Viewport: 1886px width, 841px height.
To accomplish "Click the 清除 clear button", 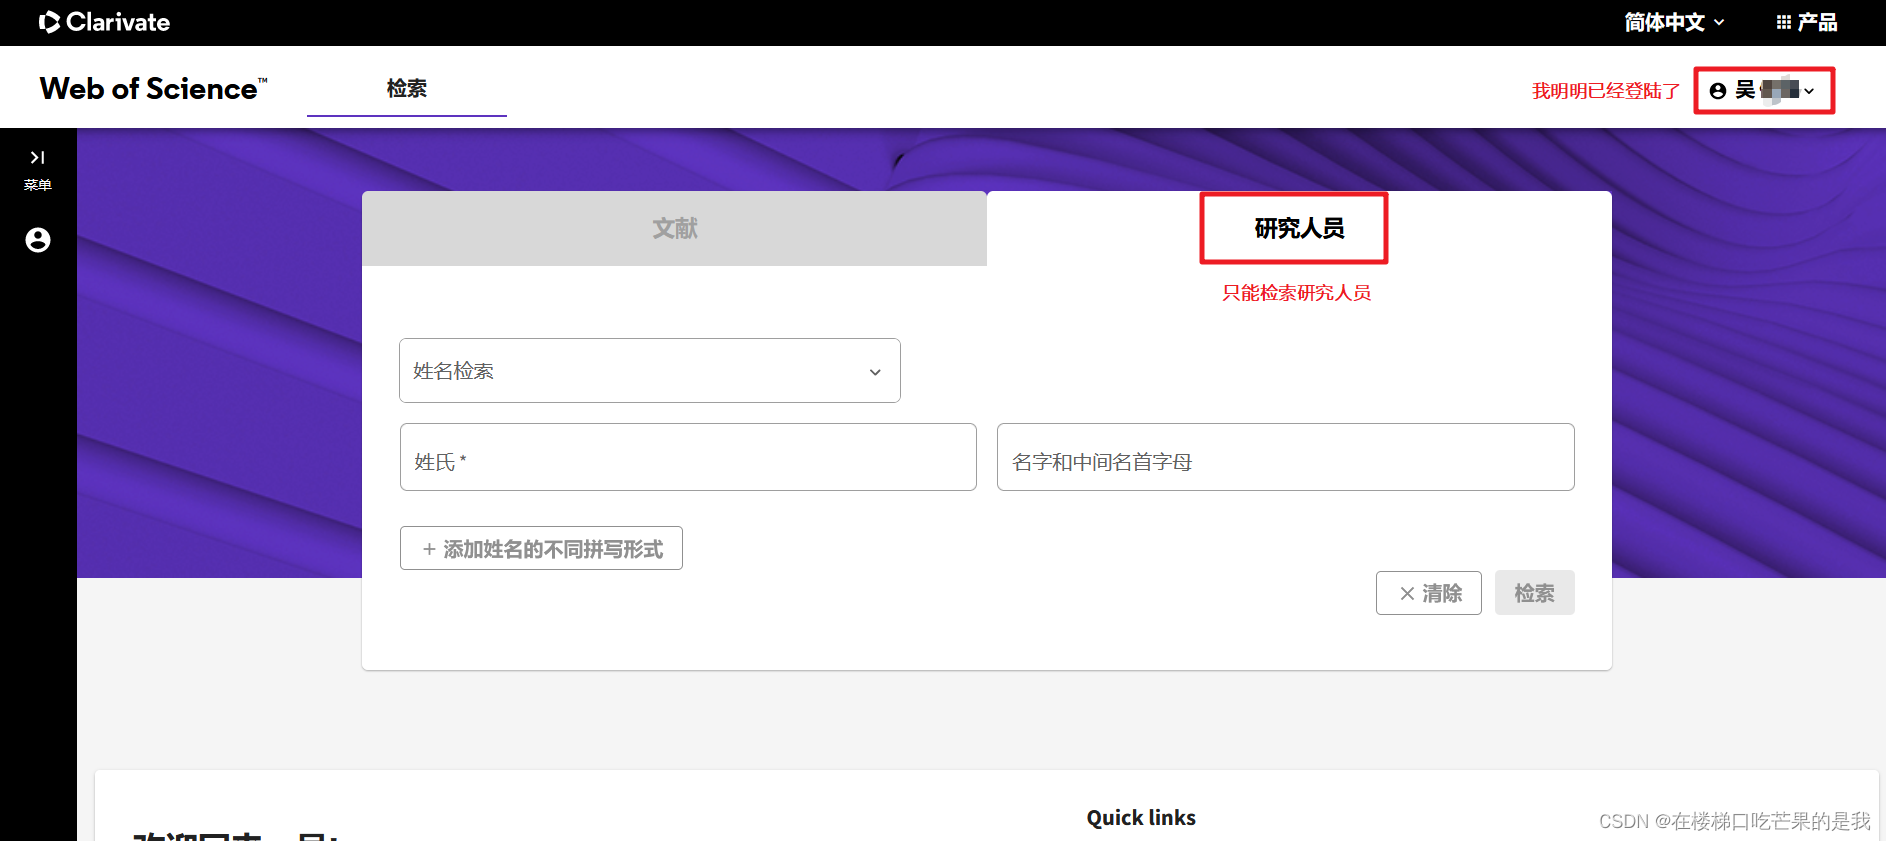I will 1429,593.
